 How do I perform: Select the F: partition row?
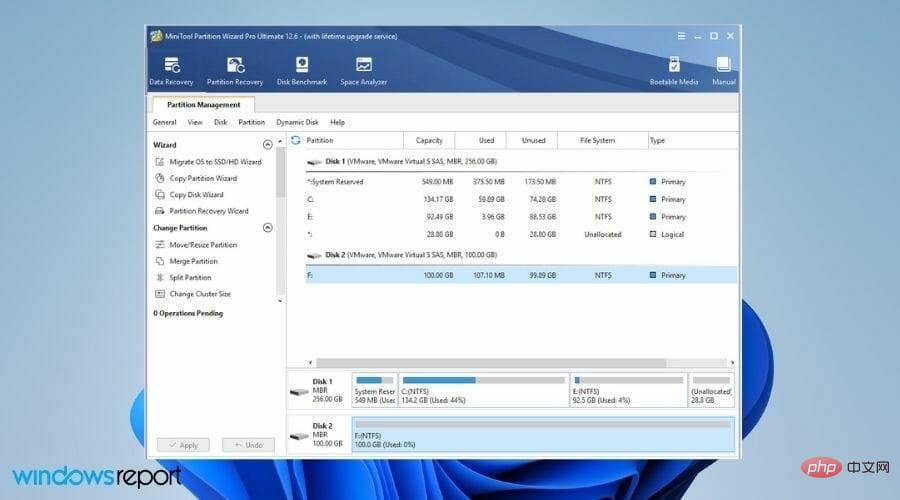520,275
